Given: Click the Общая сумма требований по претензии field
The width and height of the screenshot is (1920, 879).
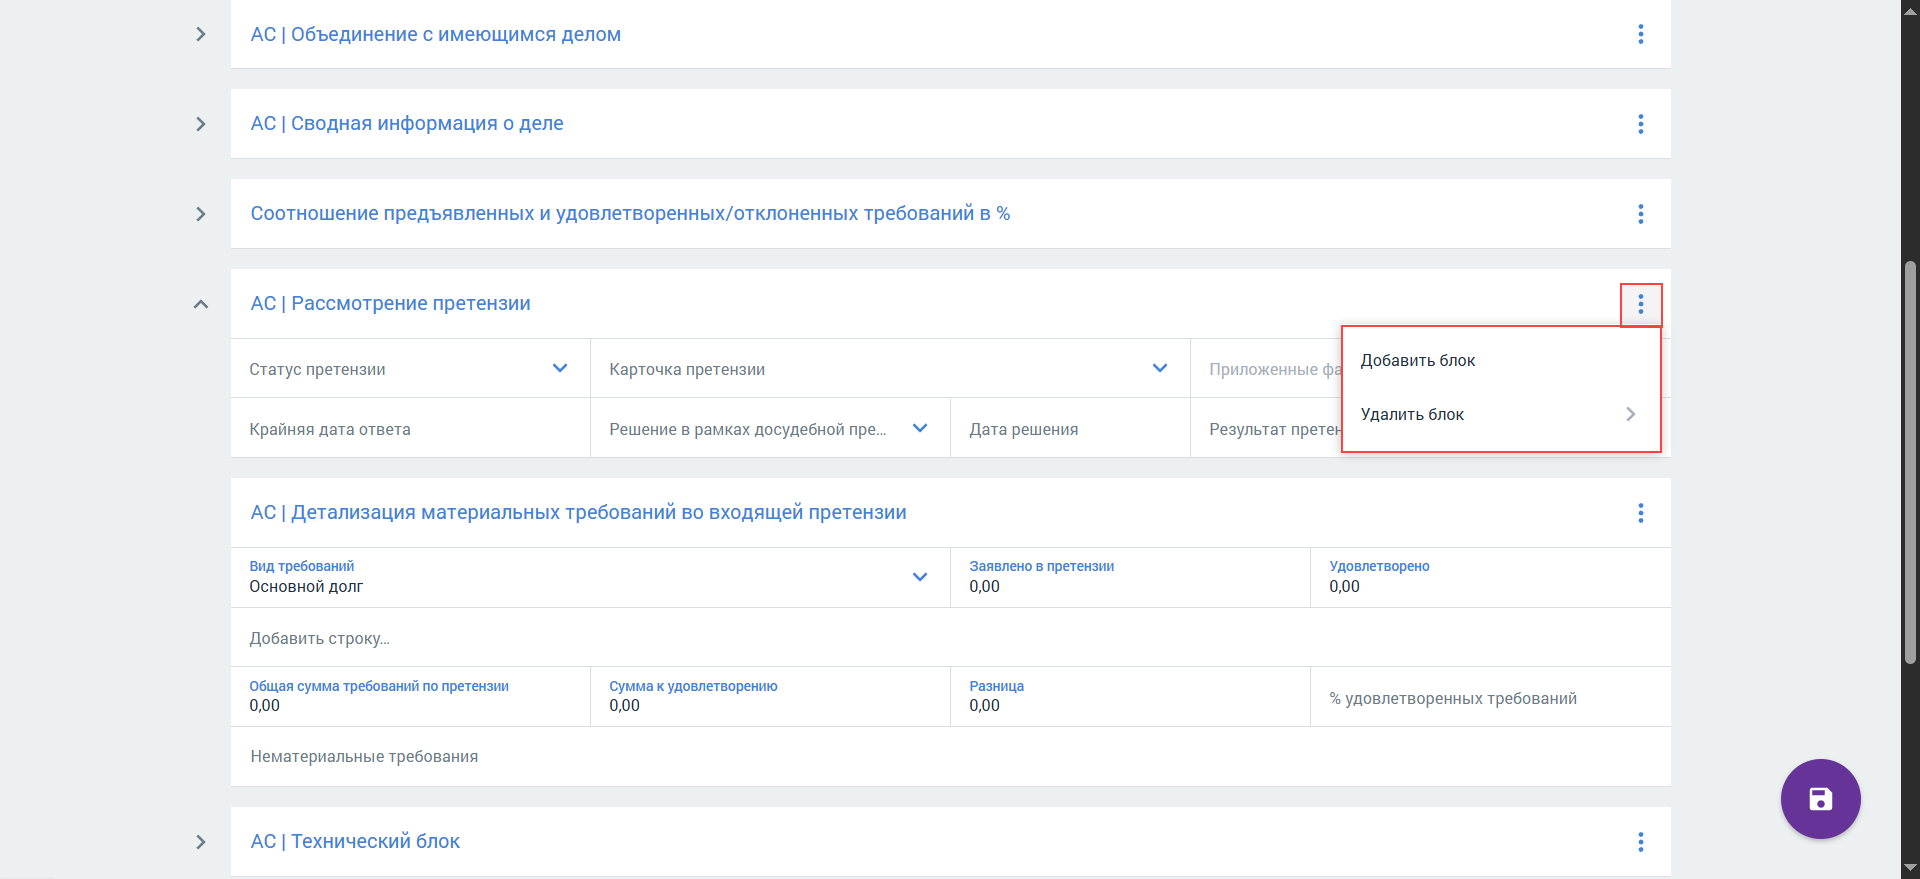Looking at the screenshot, I should pos(410,696).
